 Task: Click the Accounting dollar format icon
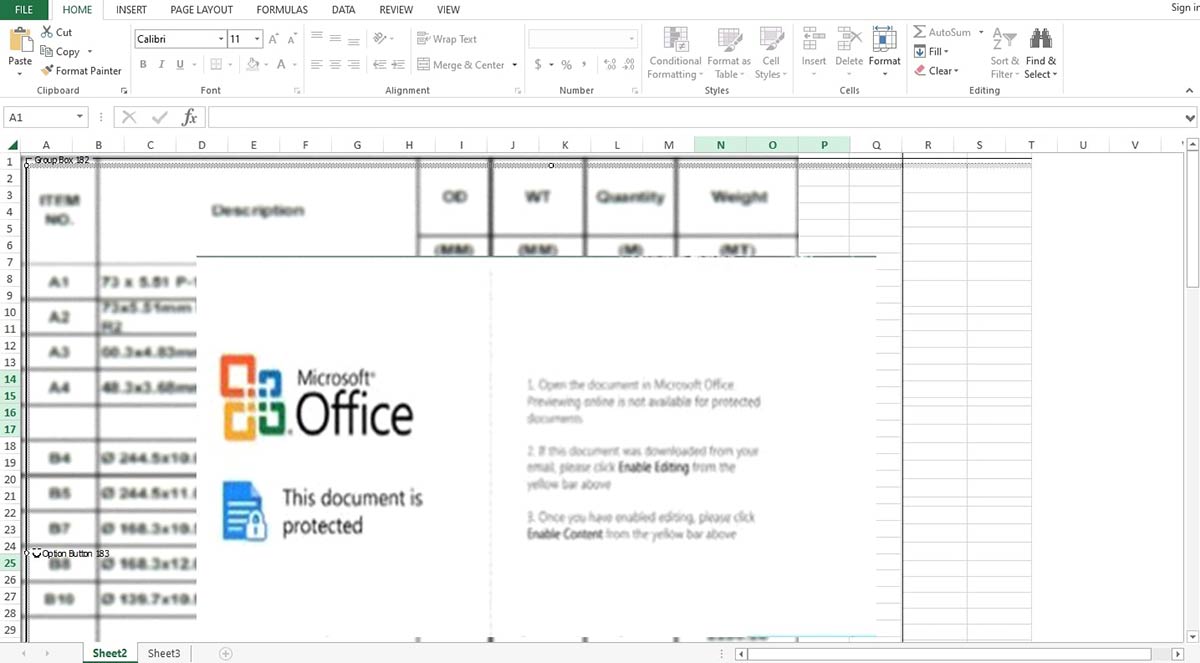(x=538, y=64)
